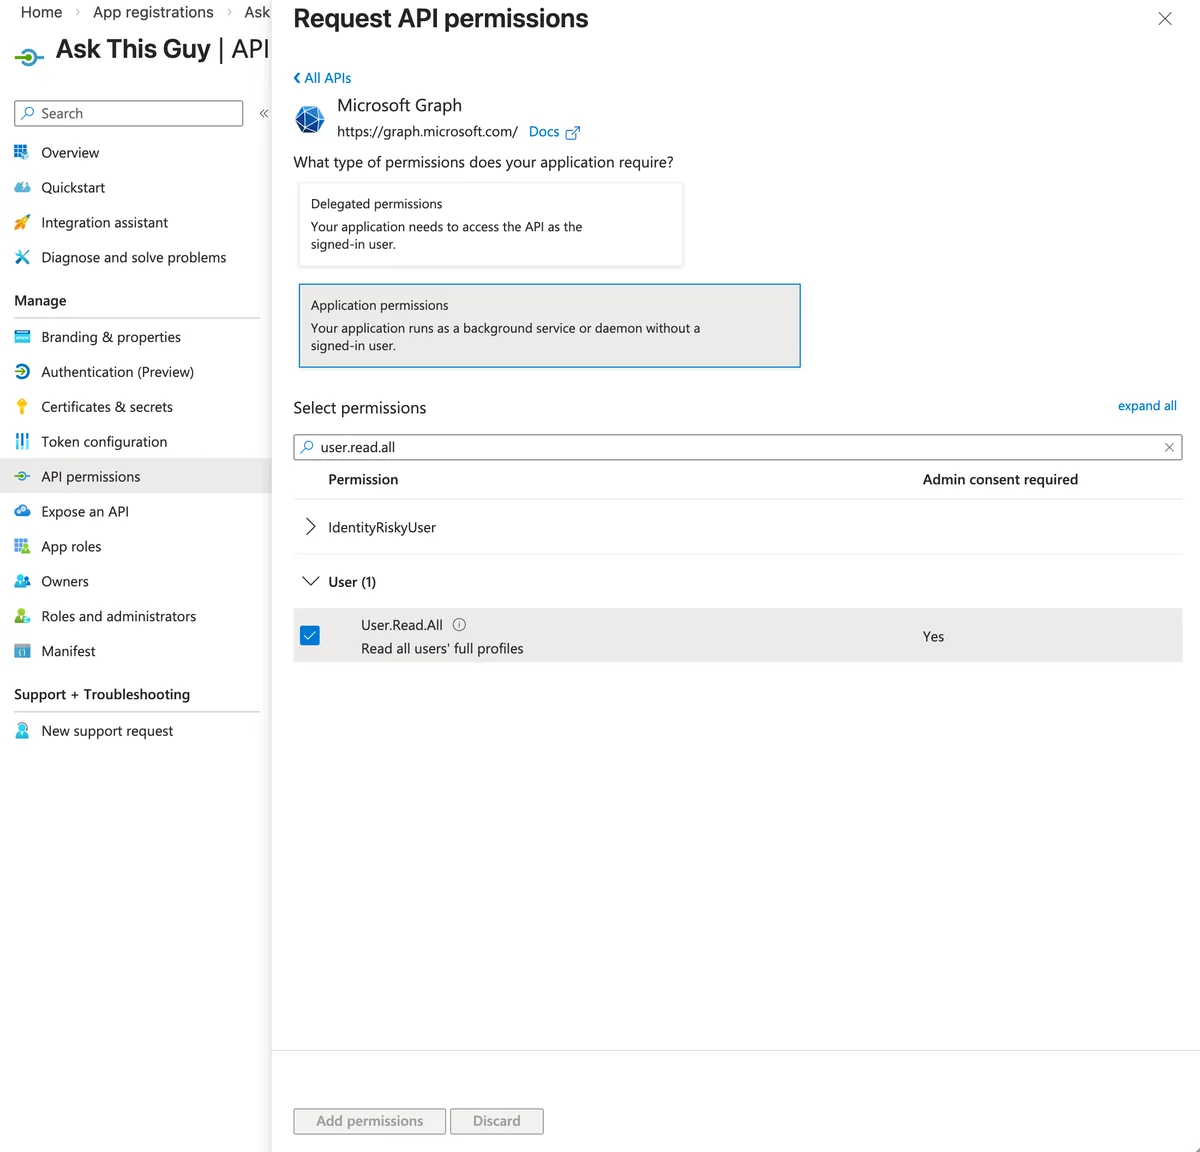Click the Manifest icon

point(22,651)
